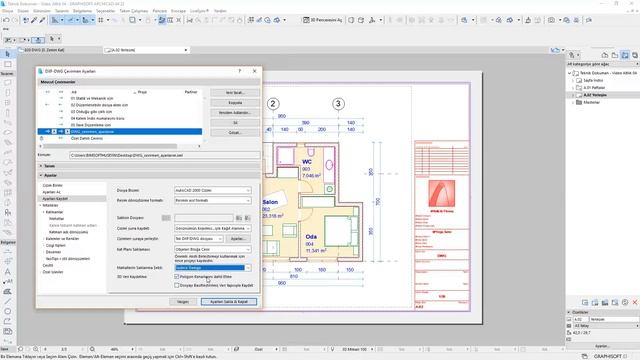640x360 pixels.
Task: Toggle the Şablon Dosyası switch button
Action: click(166, 218)
